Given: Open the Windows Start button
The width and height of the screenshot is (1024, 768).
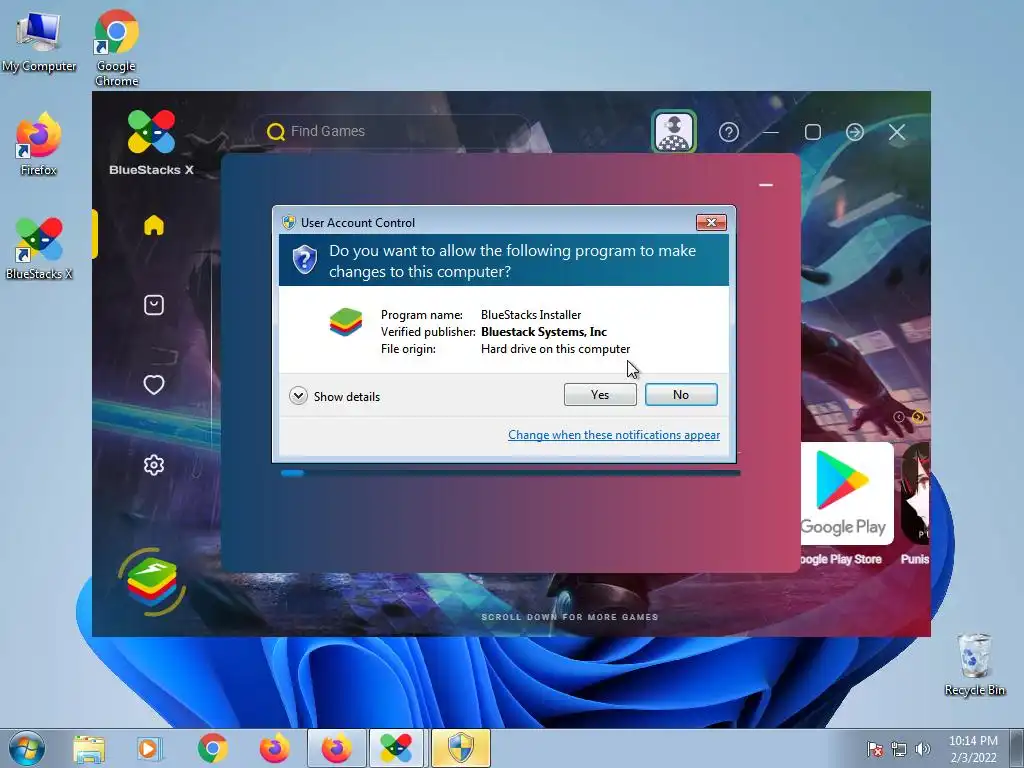Looking at the screenshot, I should point(27,748).
